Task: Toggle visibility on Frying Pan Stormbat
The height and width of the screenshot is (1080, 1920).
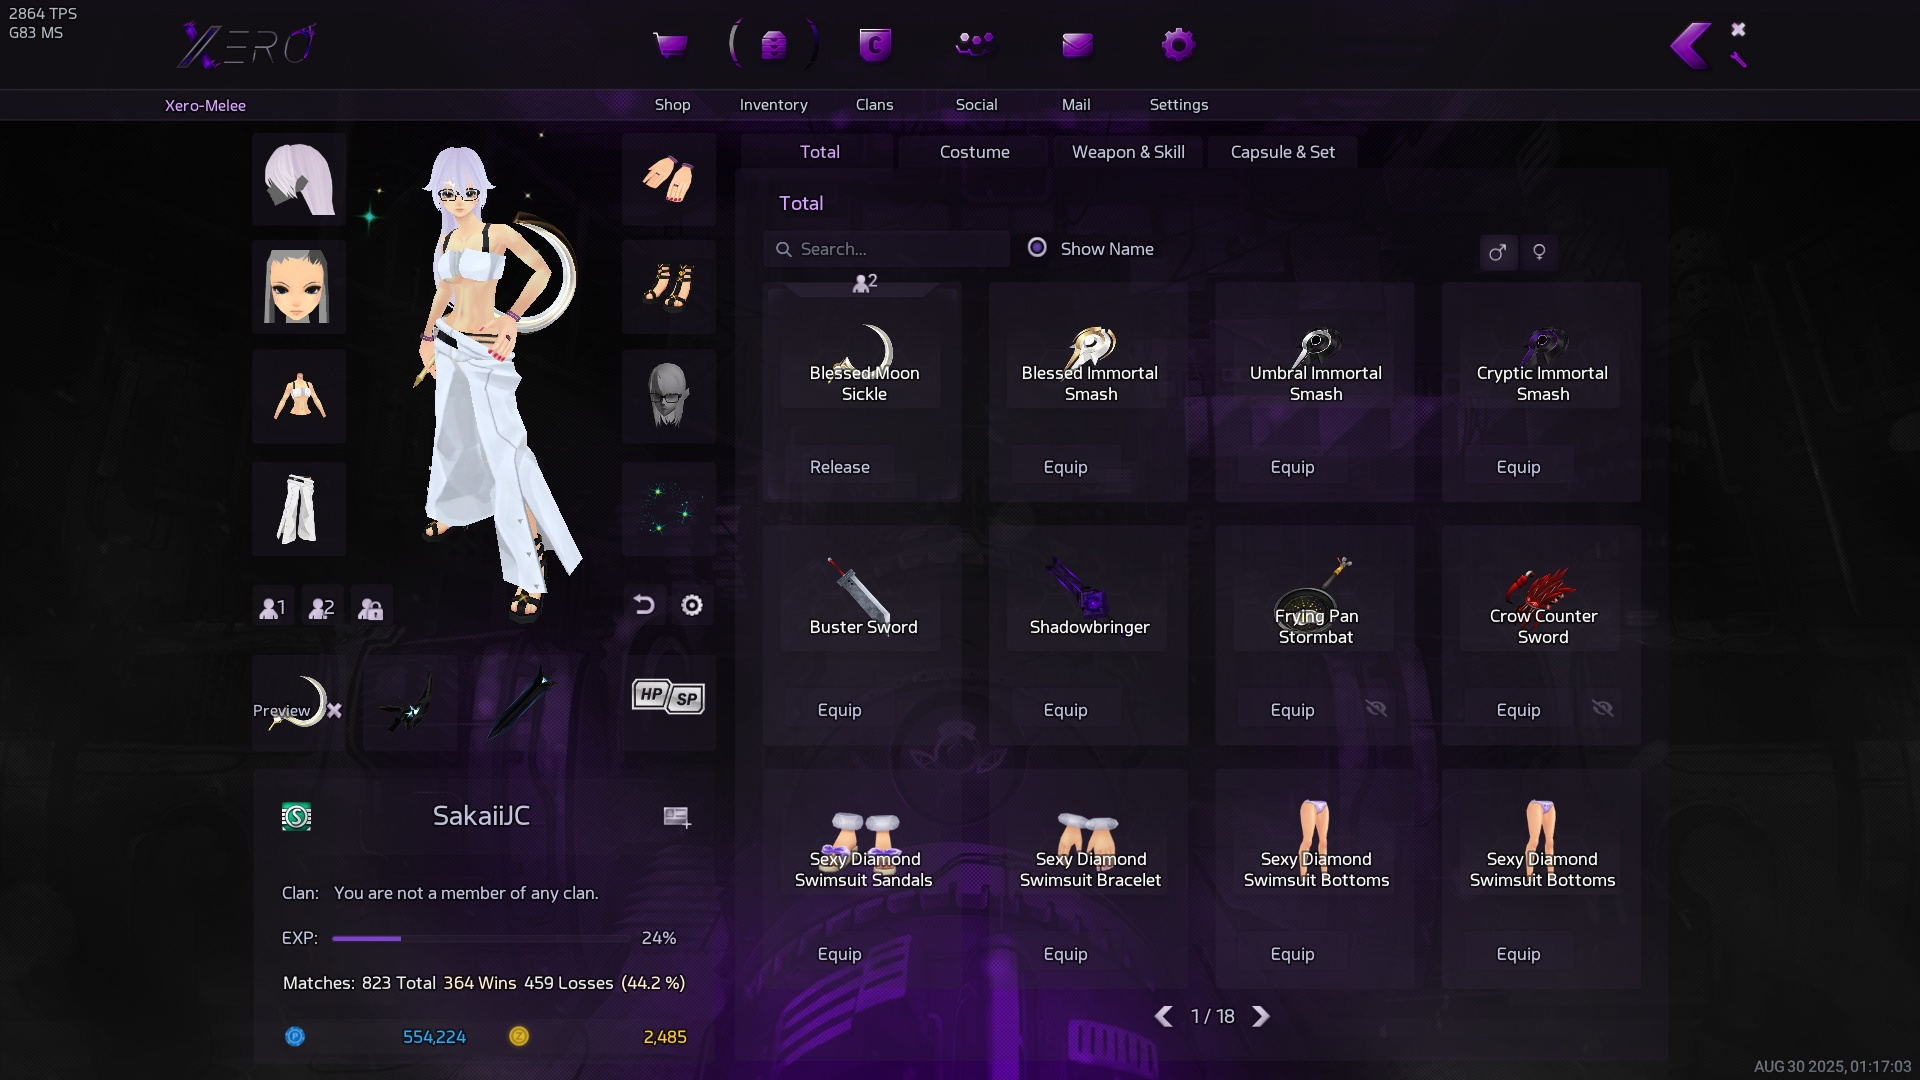Action: click(x=1376, y=709)
